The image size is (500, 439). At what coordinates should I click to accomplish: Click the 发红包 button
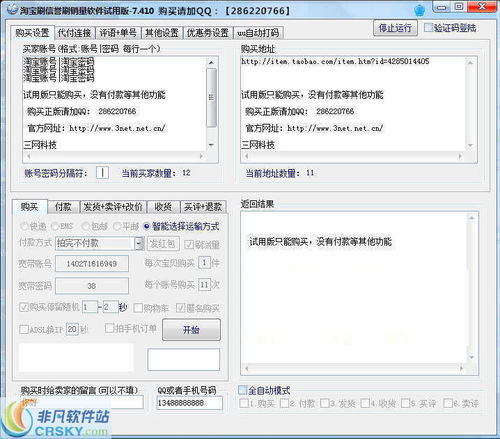pyautogui.click(x=163, y=244)
